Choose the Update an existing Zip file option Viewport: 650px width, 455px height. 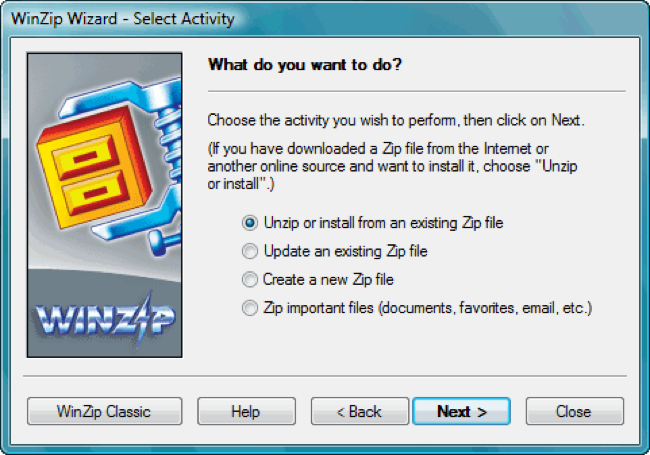(249, 251)
